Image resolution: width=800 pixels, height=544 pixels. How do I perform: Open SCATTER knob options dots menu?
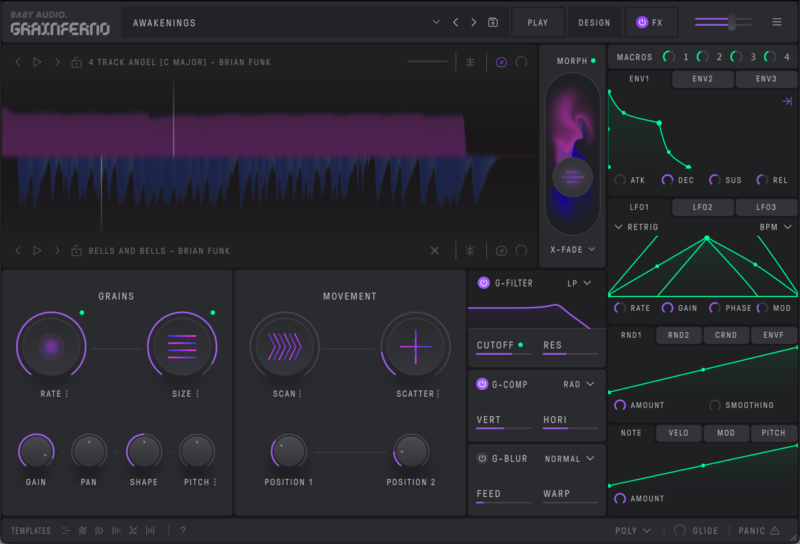(438, 393)
